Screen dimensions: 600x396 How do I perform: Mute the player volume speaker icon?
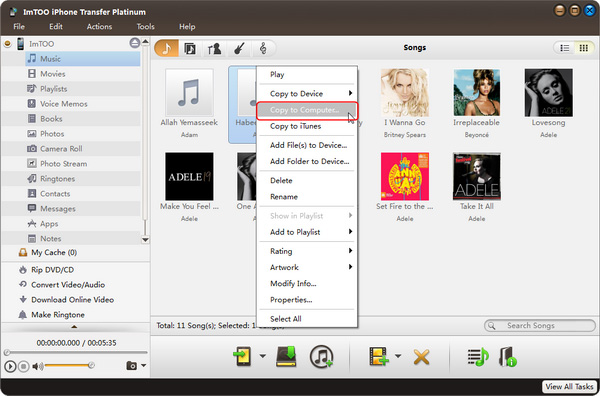(38, 367)
